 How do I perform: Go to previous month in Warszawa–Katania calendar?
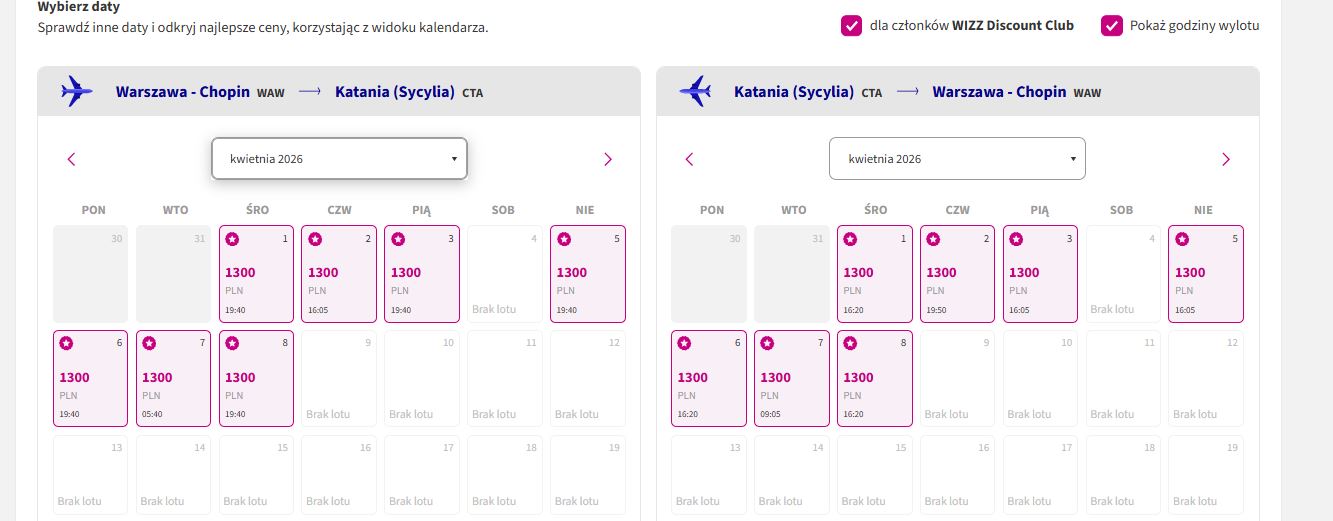[x=71, y=159]
